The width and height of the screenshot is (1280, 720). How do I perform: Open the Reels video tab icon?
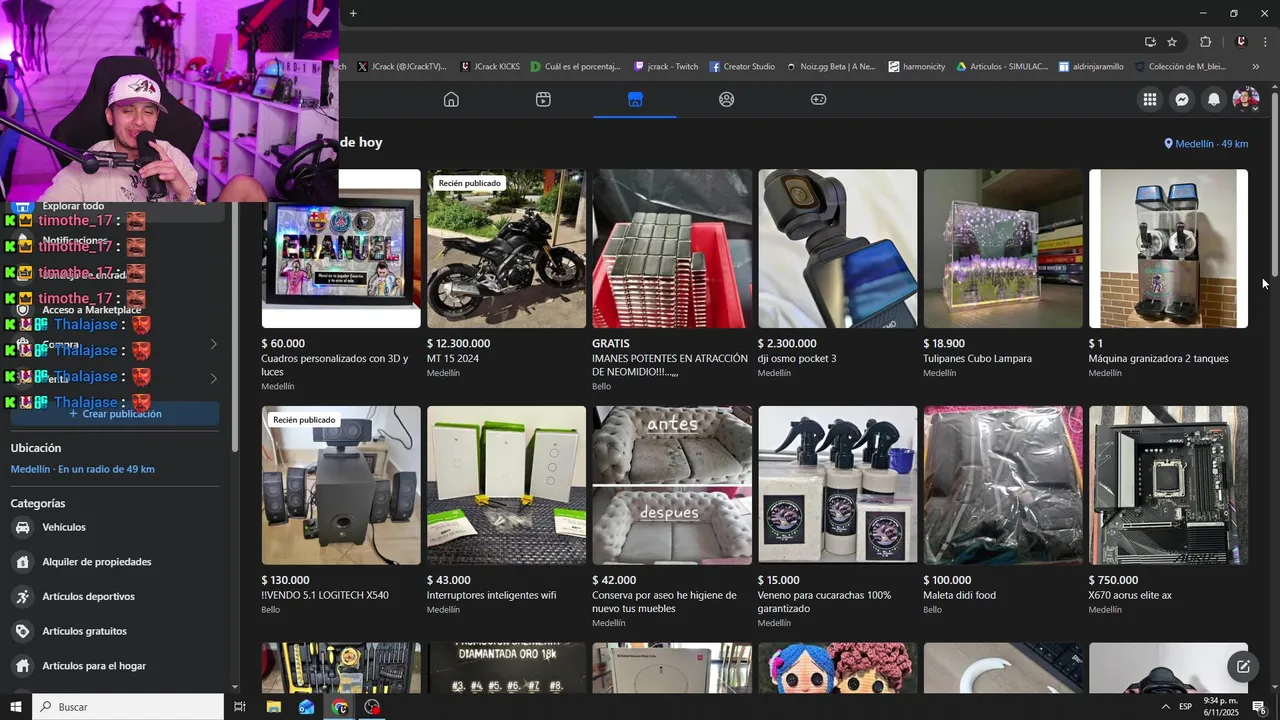543,99
